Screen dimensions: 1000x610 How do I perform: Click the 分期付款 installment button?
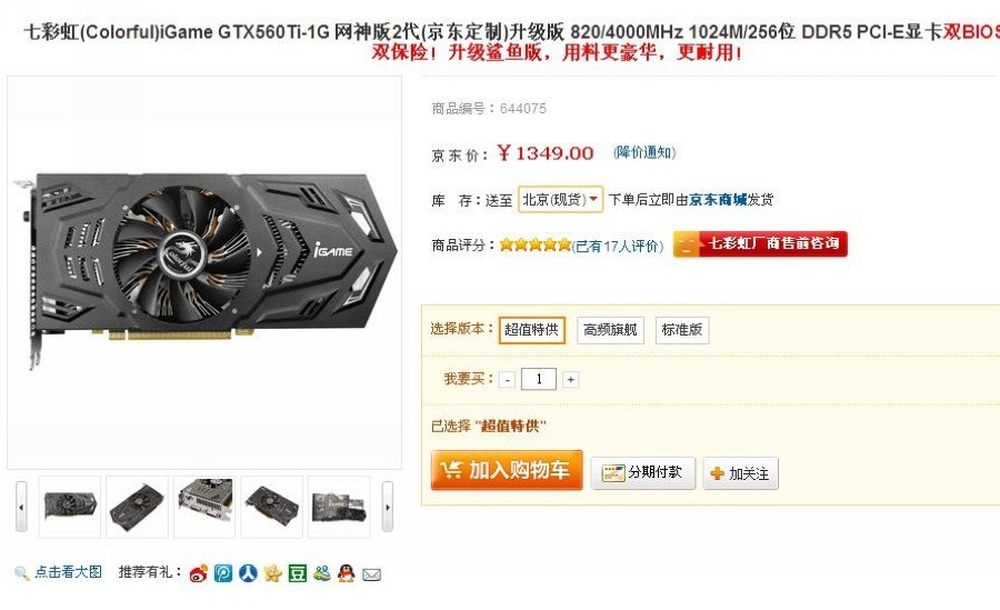(x=643, y=473)
